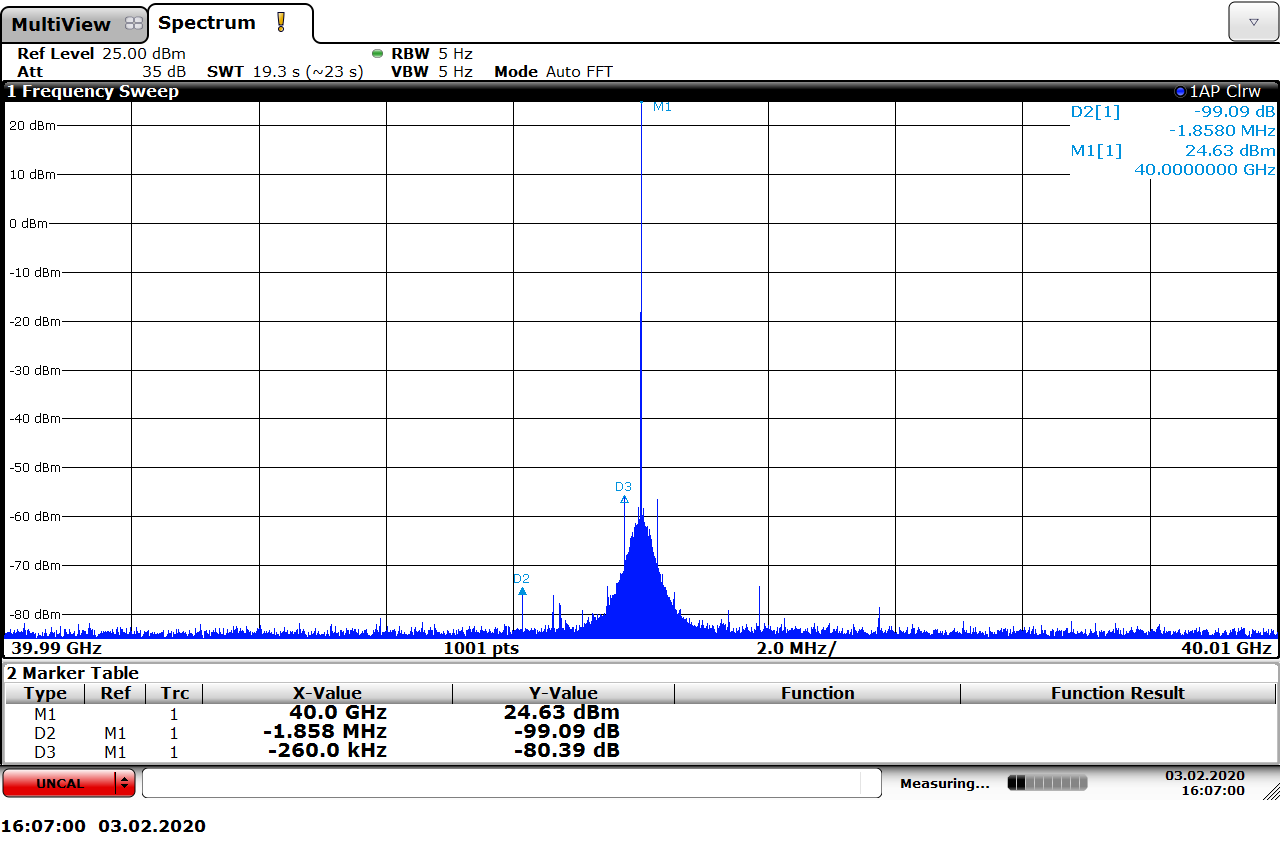
Task: Select the D2 row in marker table
Action: pos(640,732)
